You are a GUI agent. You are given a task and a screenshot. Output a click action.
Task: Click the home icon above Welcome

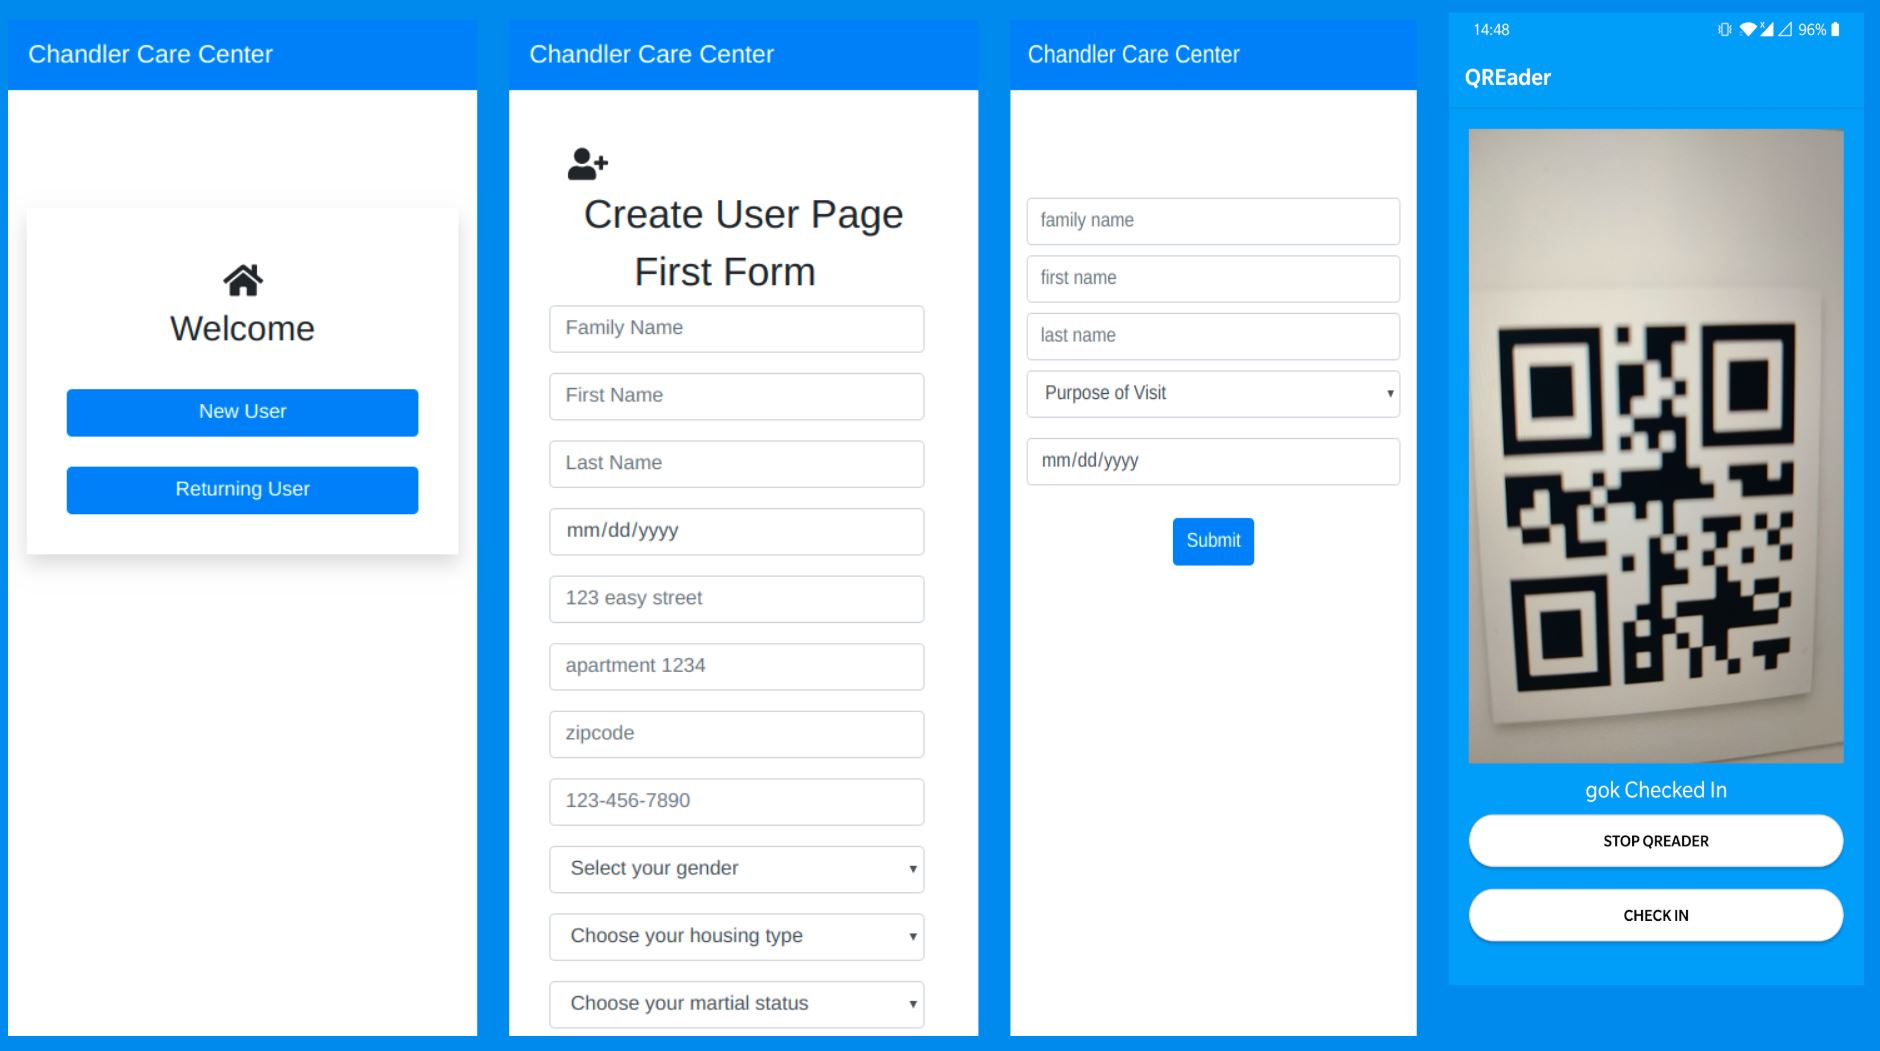coord(243,280)
